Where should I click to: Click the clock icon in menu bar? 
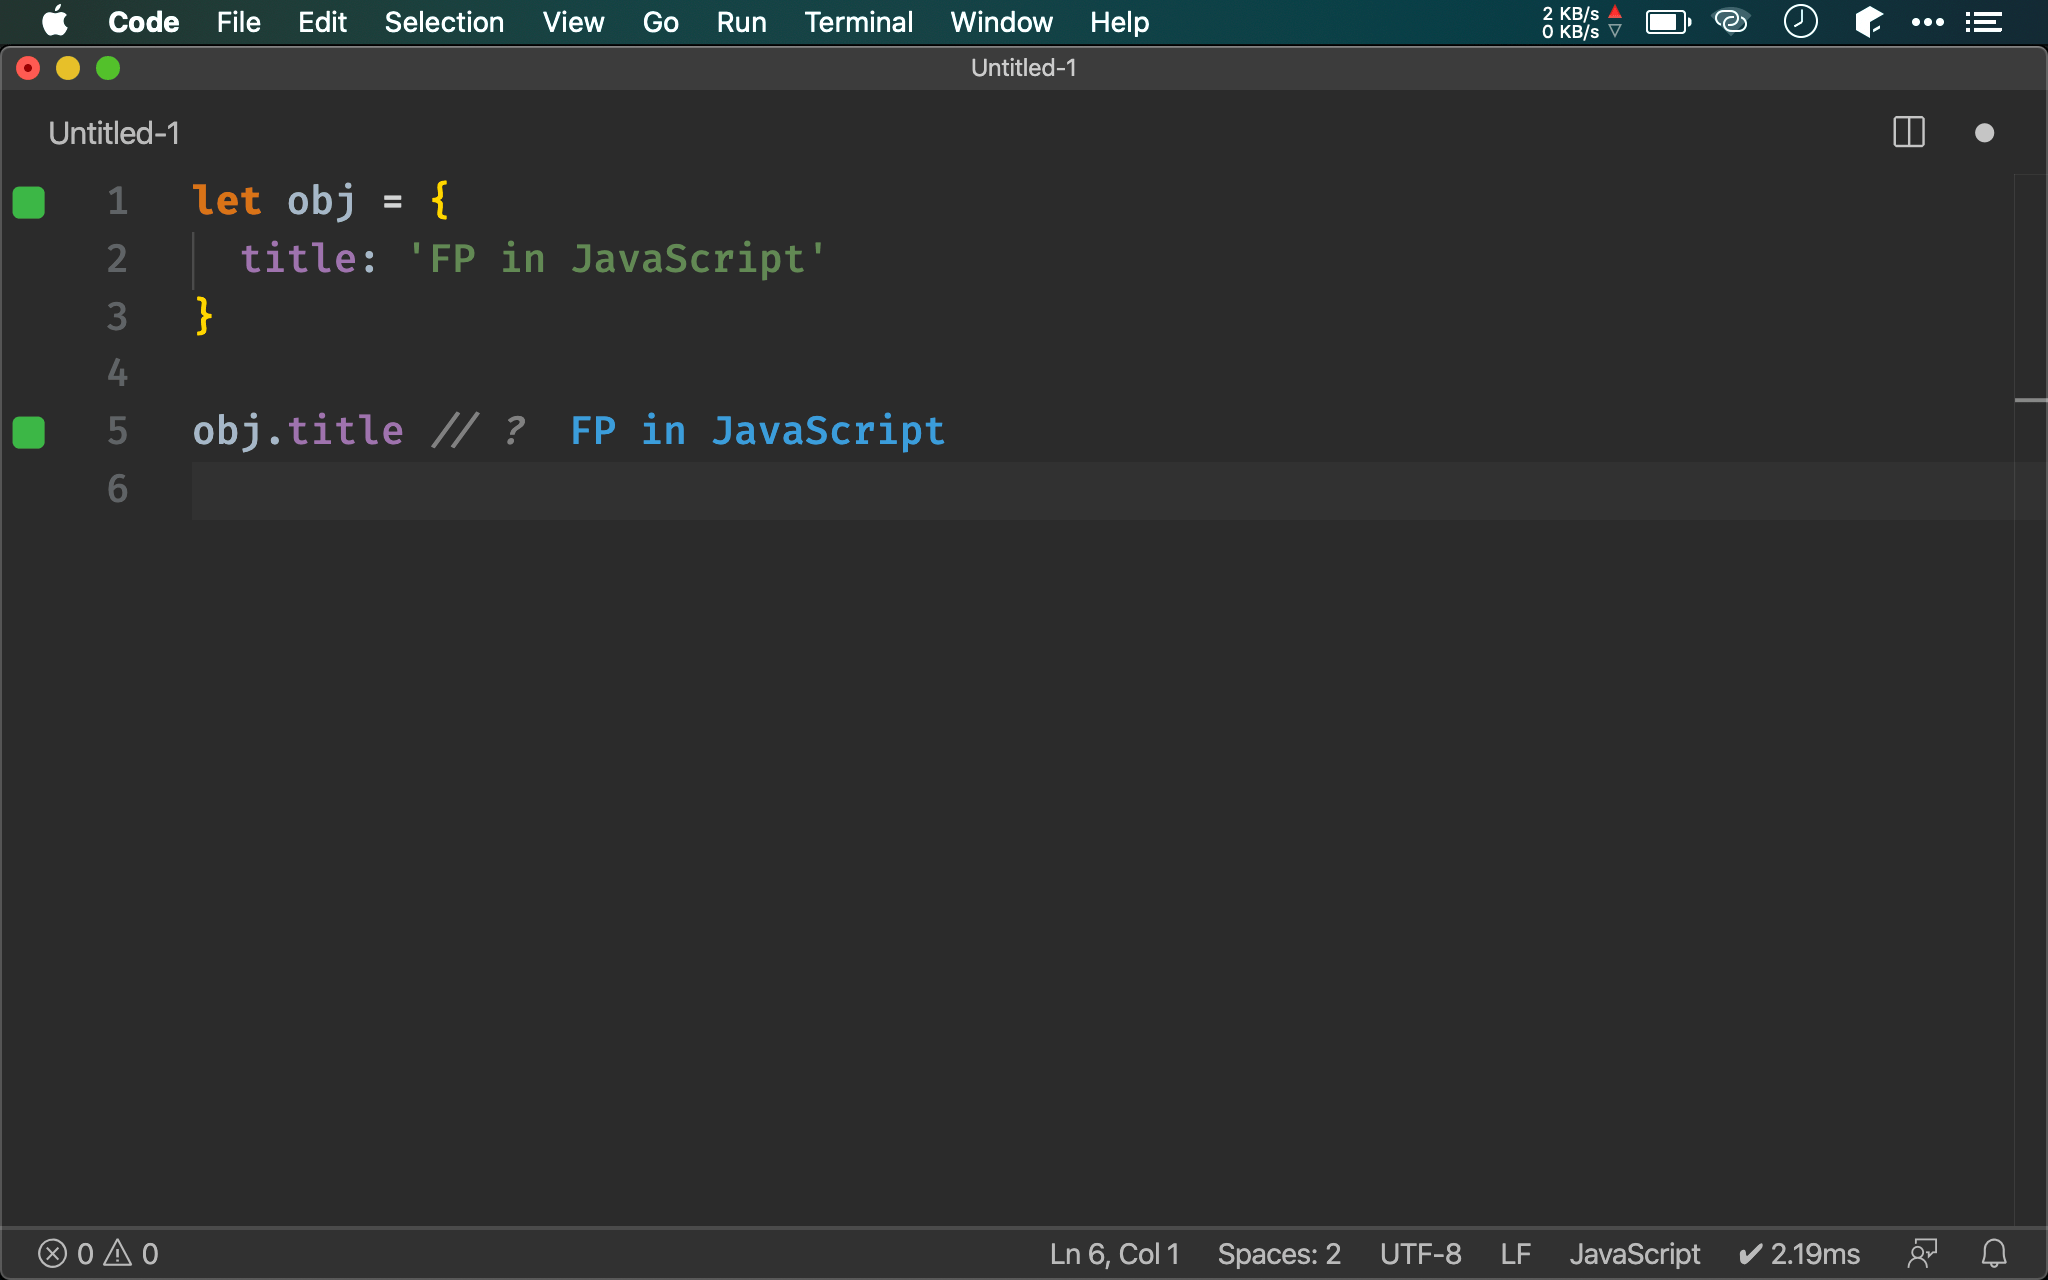[x=1800, y=22]
